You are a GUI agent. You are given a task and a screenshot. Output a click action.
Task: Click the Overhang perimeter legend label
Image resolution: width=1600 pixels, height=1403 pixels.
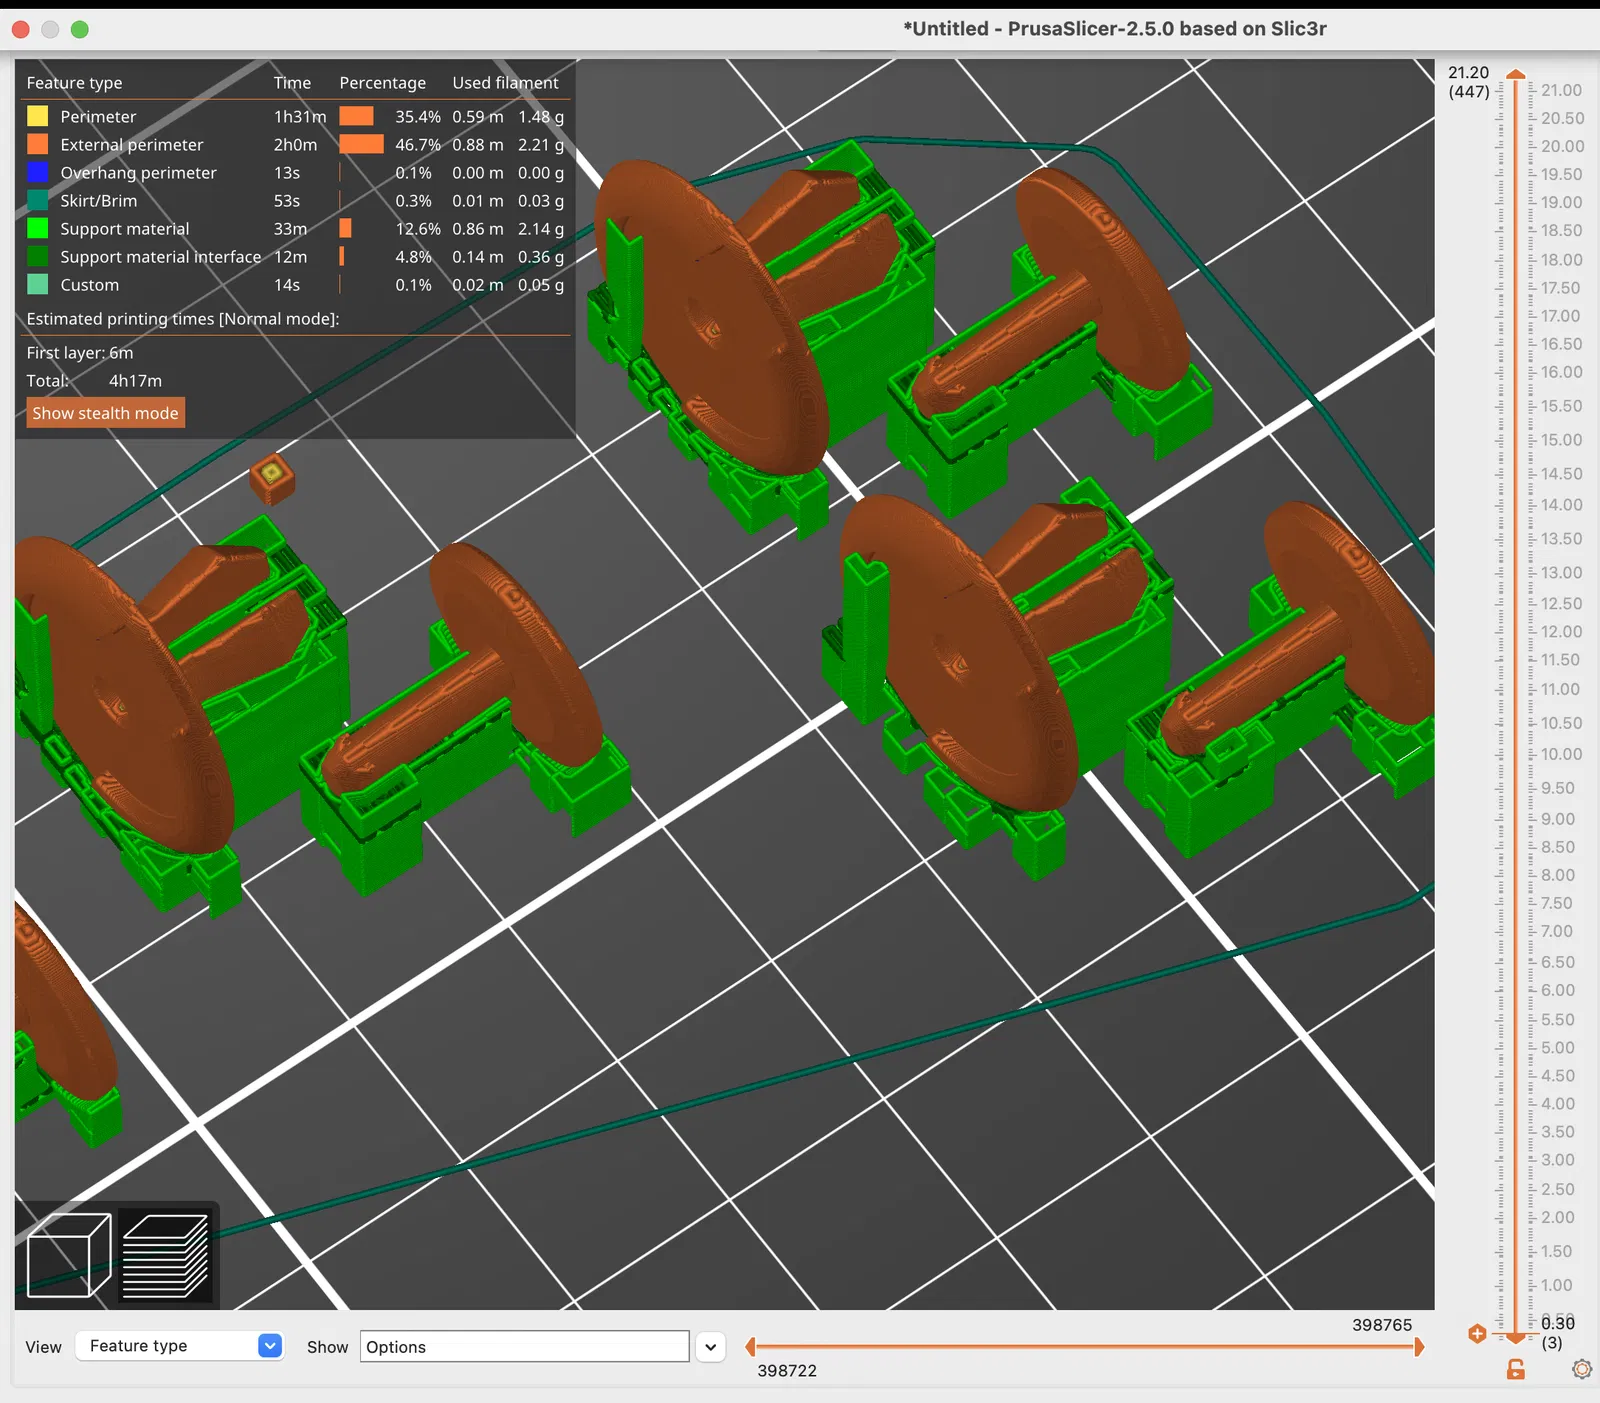coord(138,172)
